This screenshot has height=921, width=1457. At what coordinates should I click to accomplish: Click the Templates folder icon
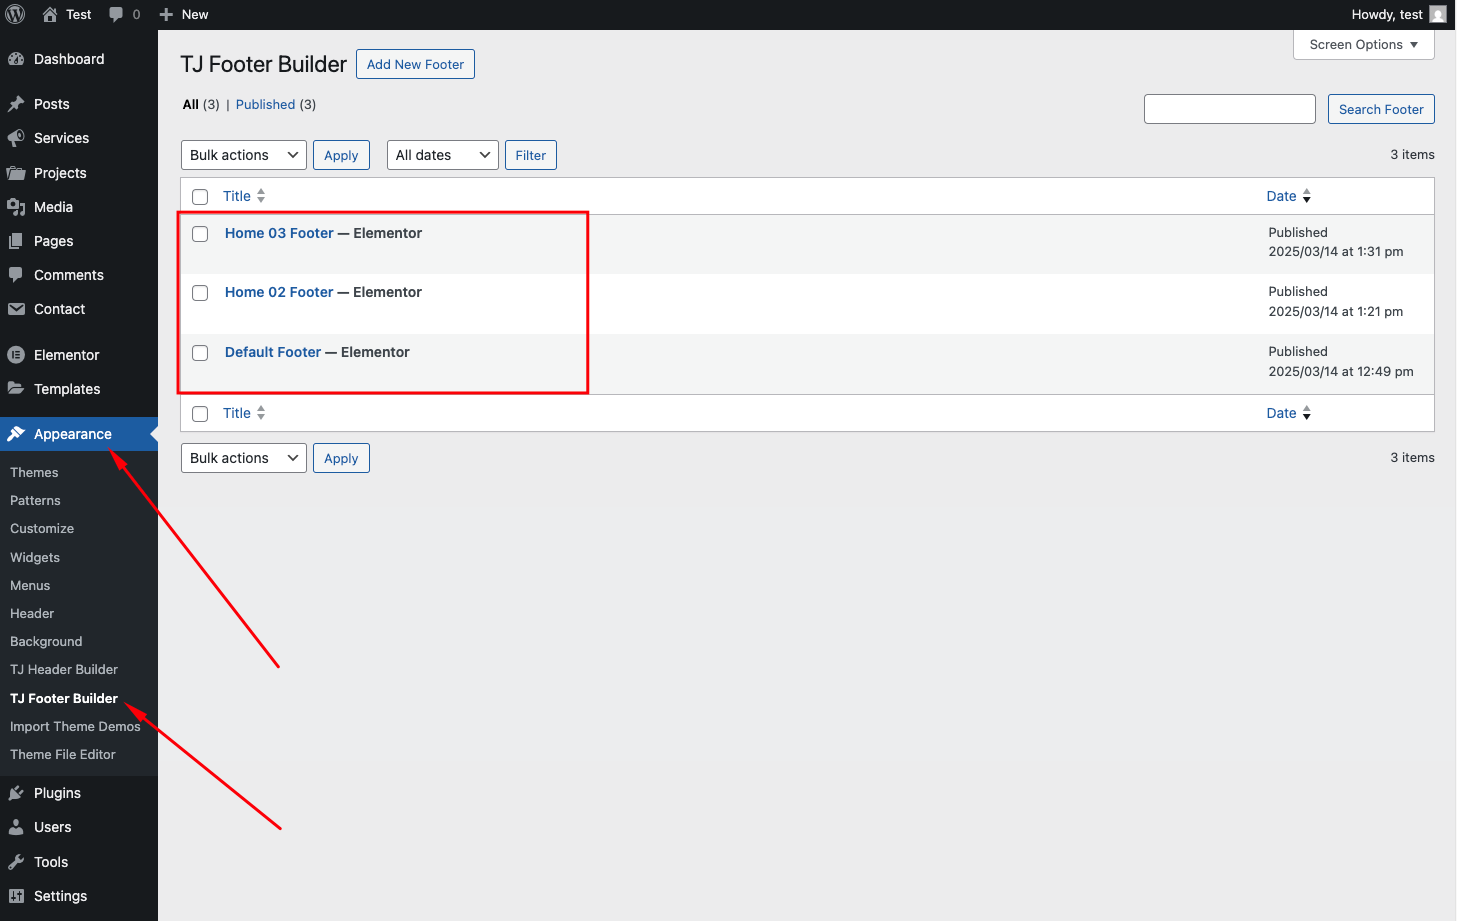click(16, 389)
